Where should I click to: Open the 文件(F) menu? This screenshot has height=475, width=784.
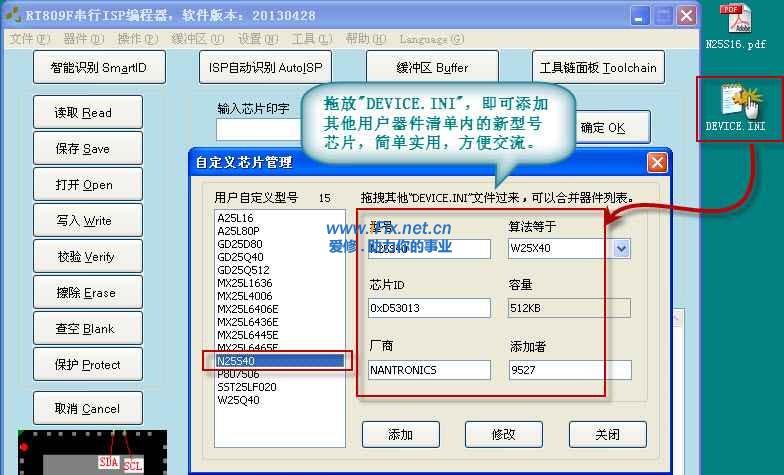(x=29, y=39)
